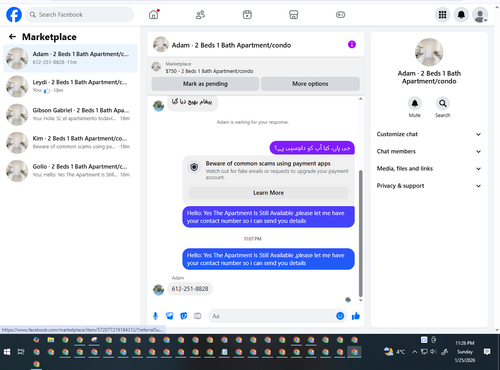Click the chat scrollbar thumb
The height and width of the screenshot is (370, 500).
[360, 233]
